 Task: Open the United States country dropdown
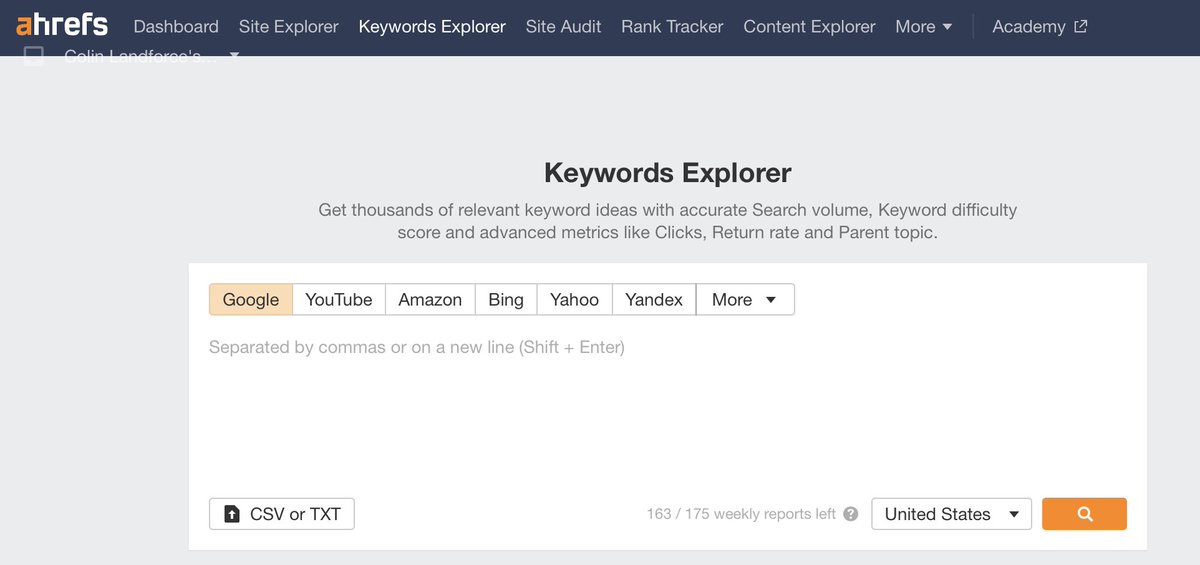point(951,514)
